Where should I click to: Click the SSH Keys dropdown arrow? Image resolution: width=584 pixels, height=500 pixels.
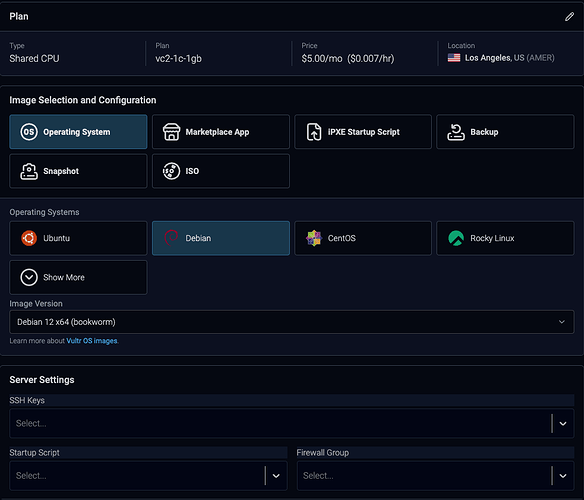pyautogui.click(x=563, y=424)
